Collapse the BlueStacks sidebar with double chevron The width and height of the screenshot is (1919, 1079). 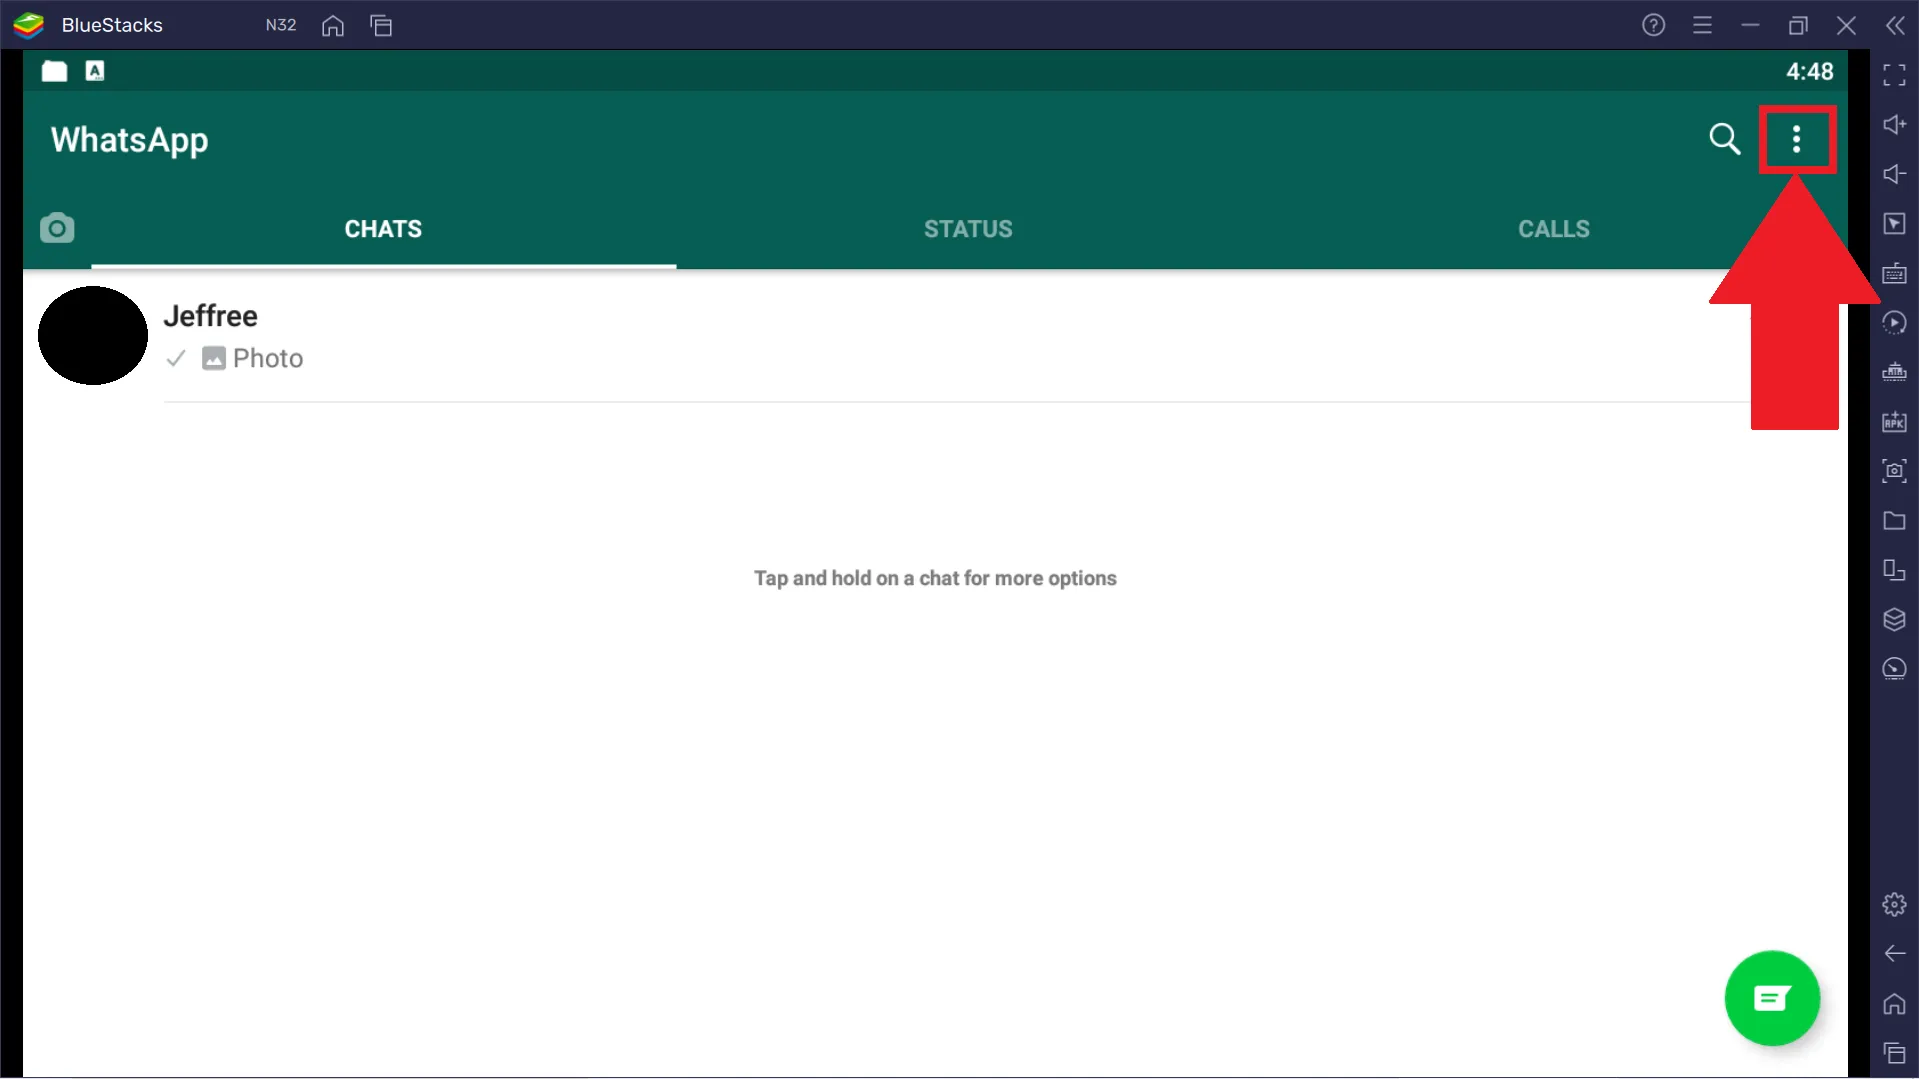coord(1895,25)
